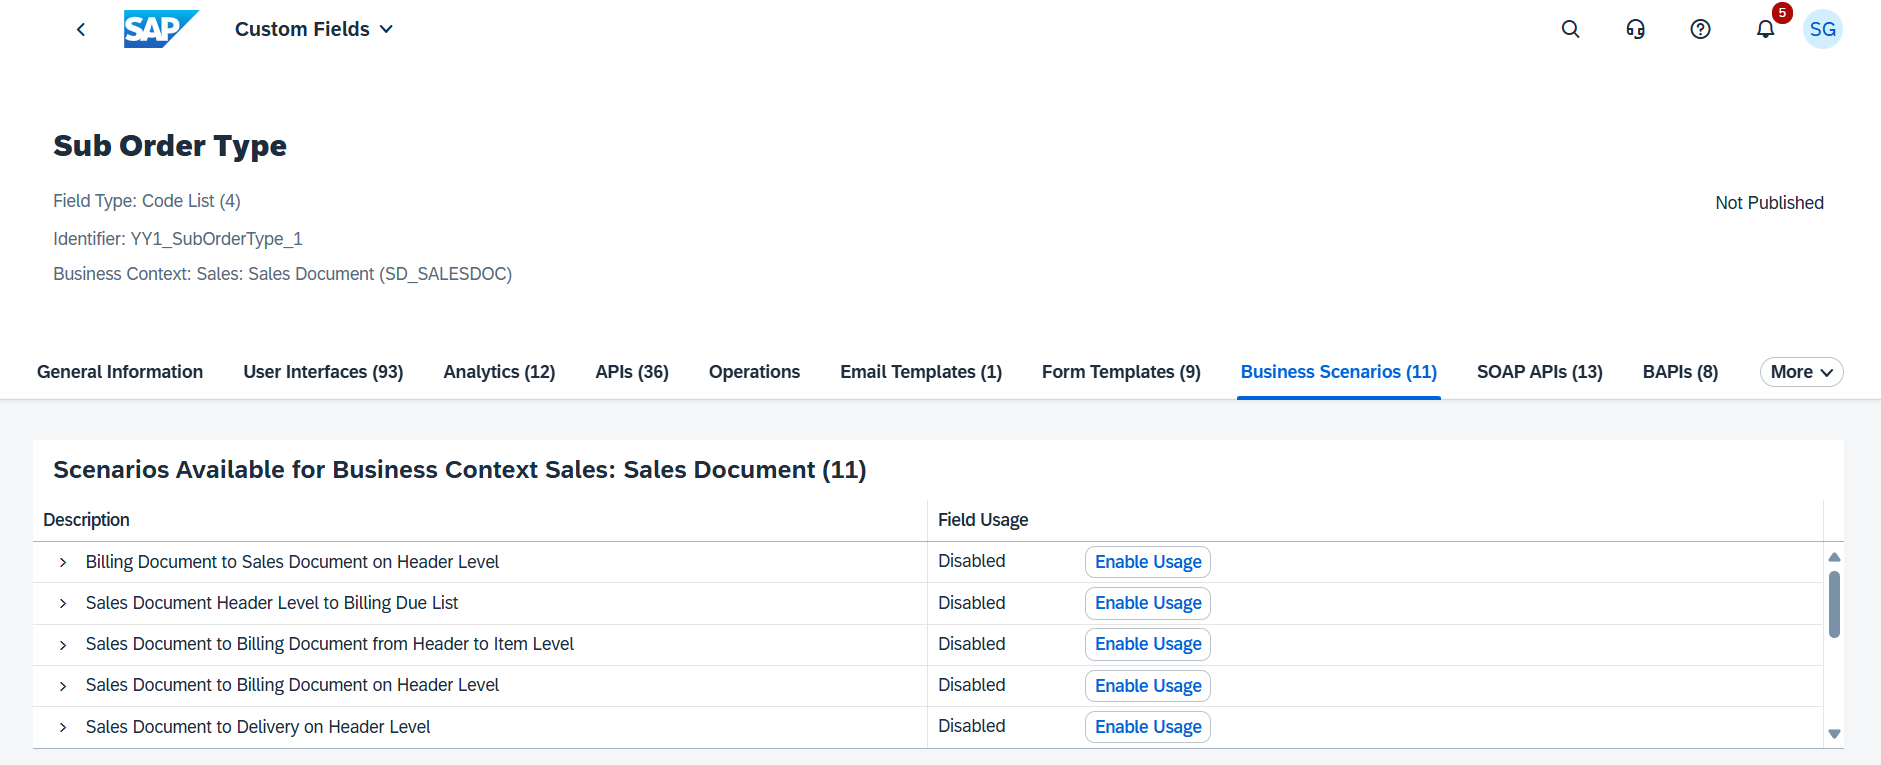Click the help question mark icon
1881x765 pixels.
(1700, 30)
